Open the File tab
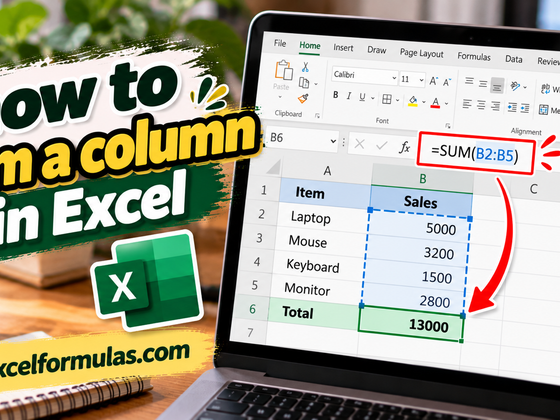This screenshot has width=560, height=420. coord(280,43)
